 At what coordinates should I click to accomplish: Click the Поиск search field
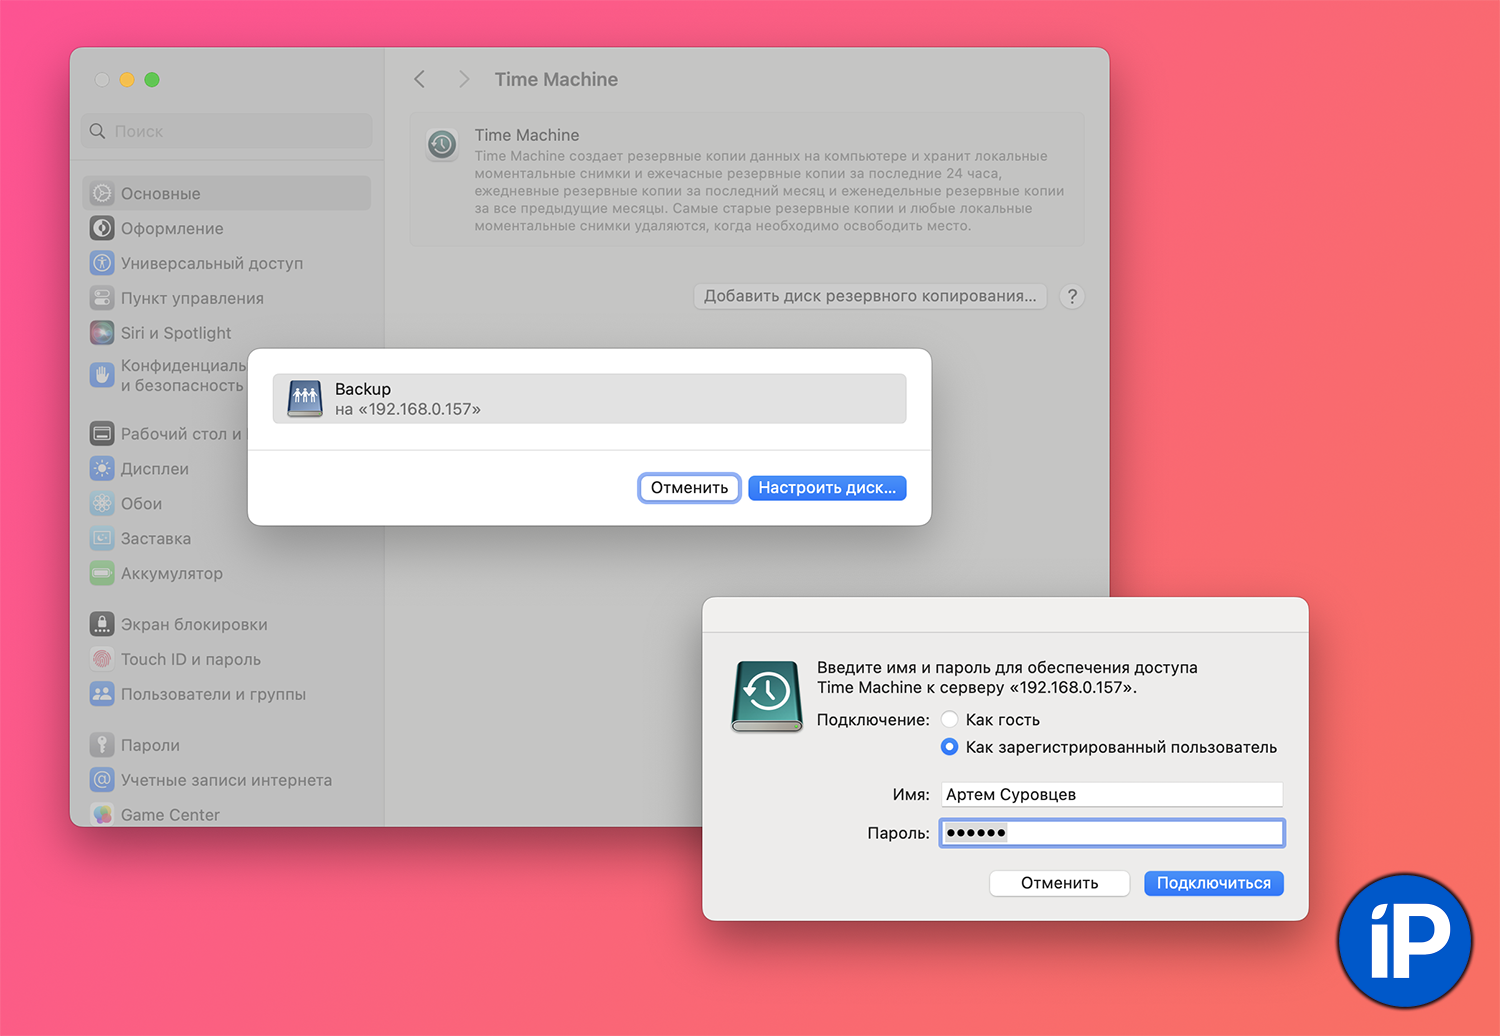click(x=227, y=131)
